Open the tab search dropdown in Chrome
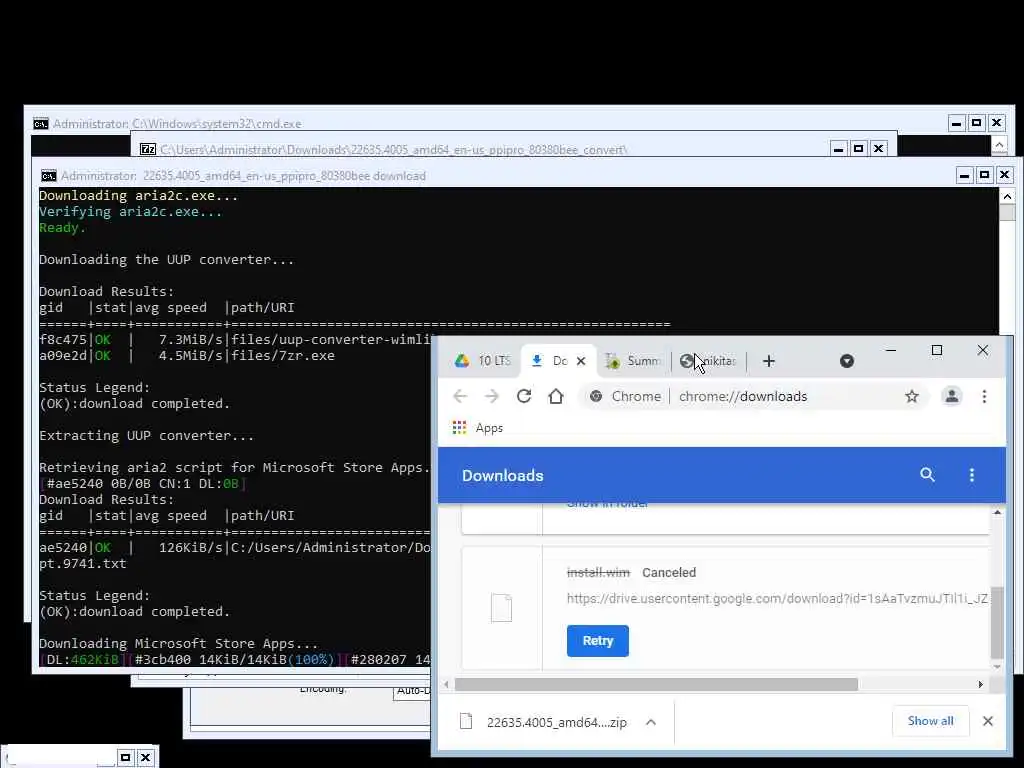1024x768 pixels. [x=847, y=361]
